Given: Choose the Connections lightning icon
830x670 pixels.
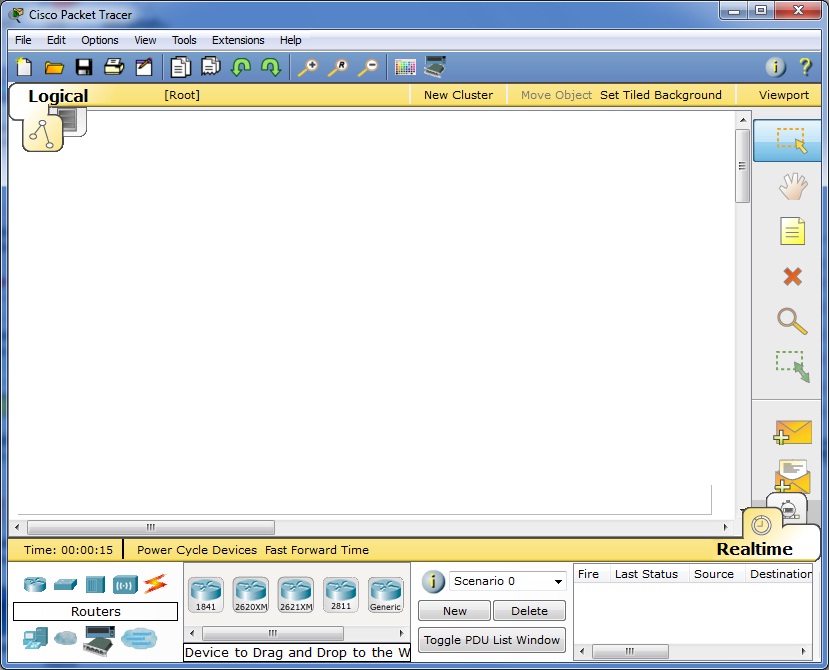Looking at the screenshot, I should tap(155, 584).
